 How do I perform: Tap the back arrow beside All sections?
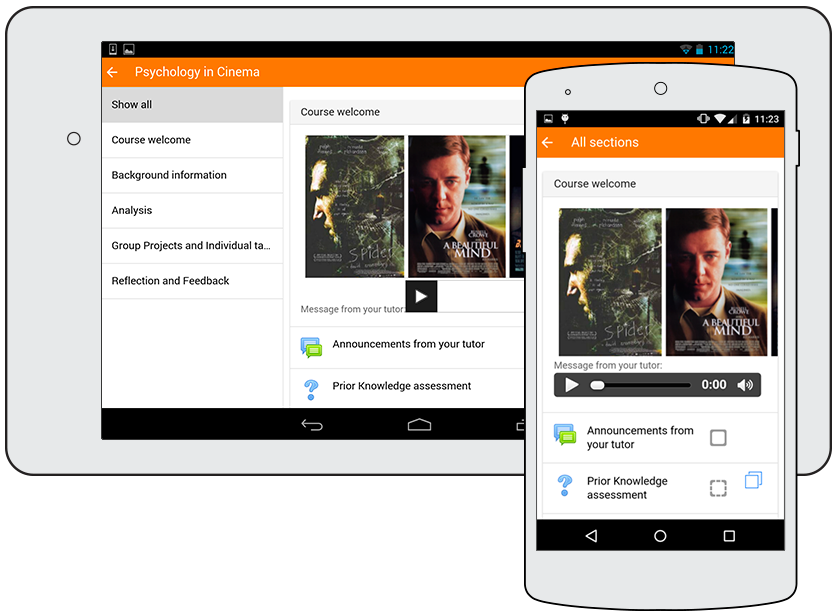(547, 143)
